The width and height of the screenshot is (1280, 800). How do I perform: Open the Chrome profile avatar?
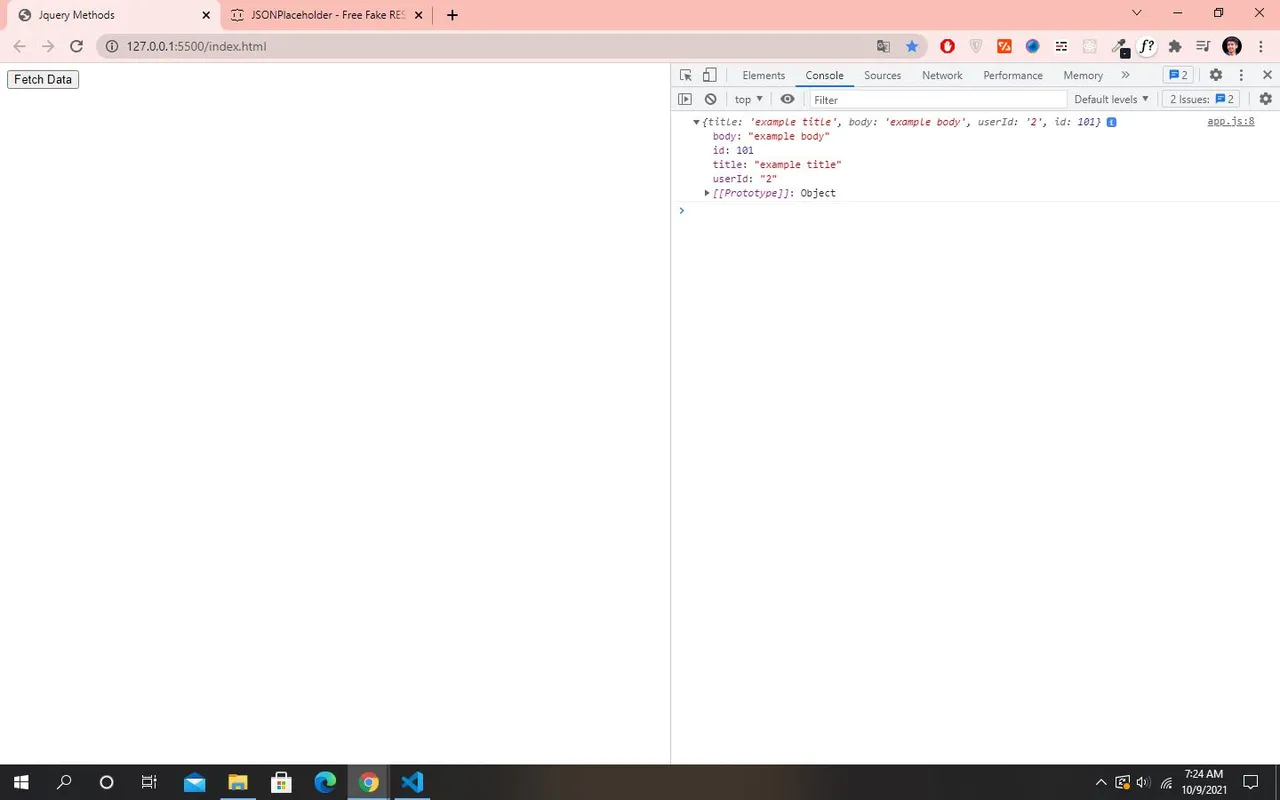tap(1232, 46)
